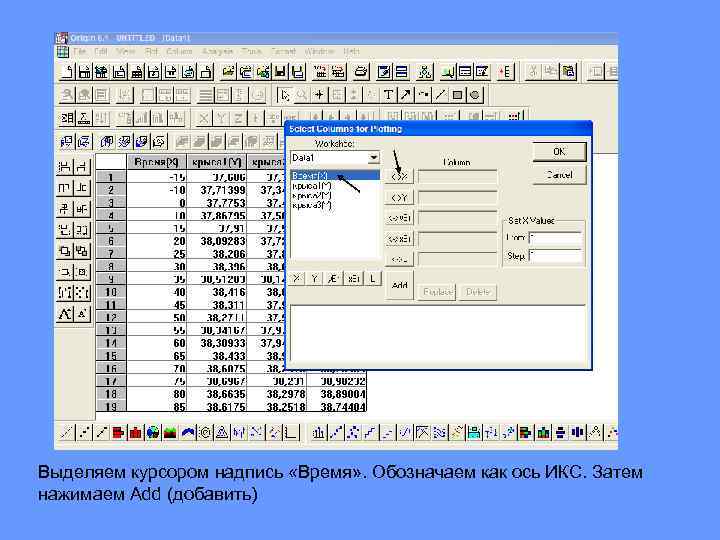Toggle the L column filter button
This screenshot has width=720, height=540.
[x=373, y=278]
